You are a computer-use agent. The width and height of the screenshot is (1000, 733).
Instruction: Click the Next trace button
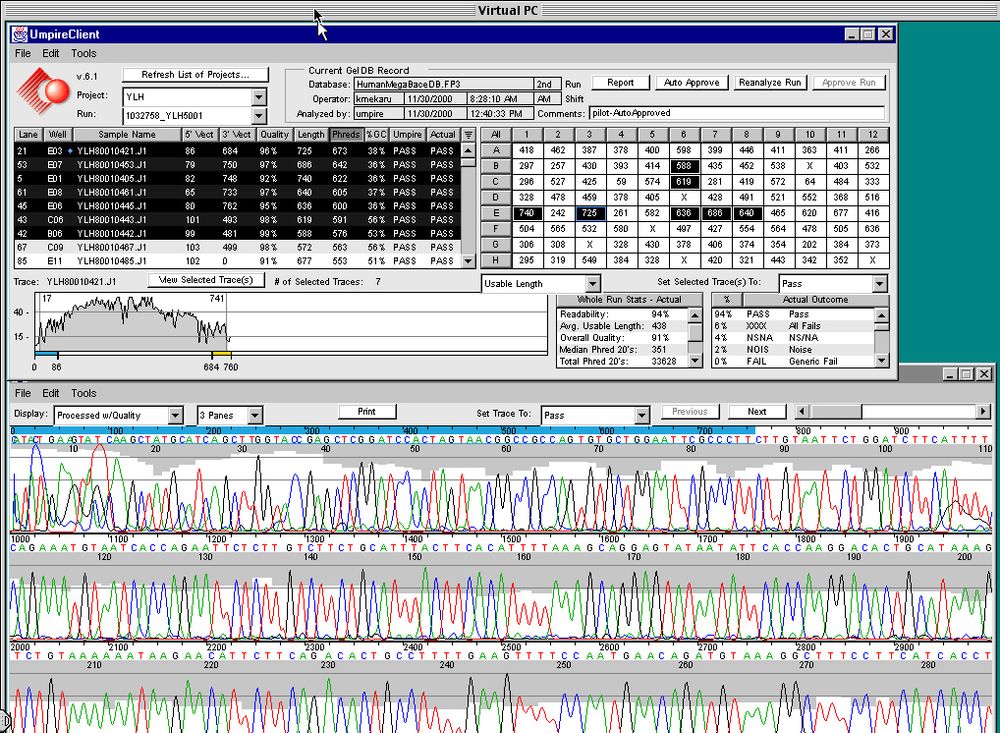click(757, 412)
